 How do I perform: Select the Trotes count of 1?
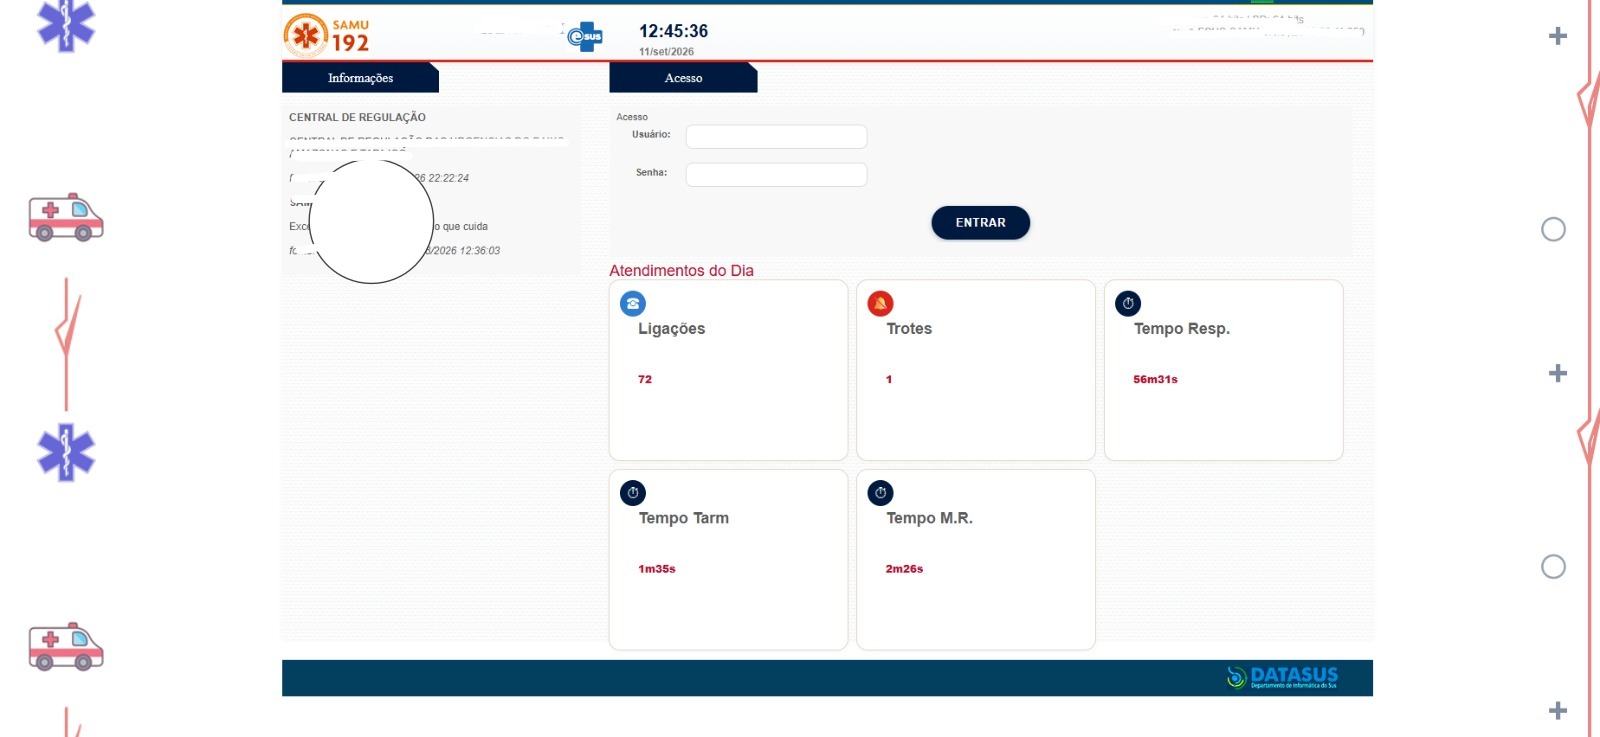click(x=889, y=379)
